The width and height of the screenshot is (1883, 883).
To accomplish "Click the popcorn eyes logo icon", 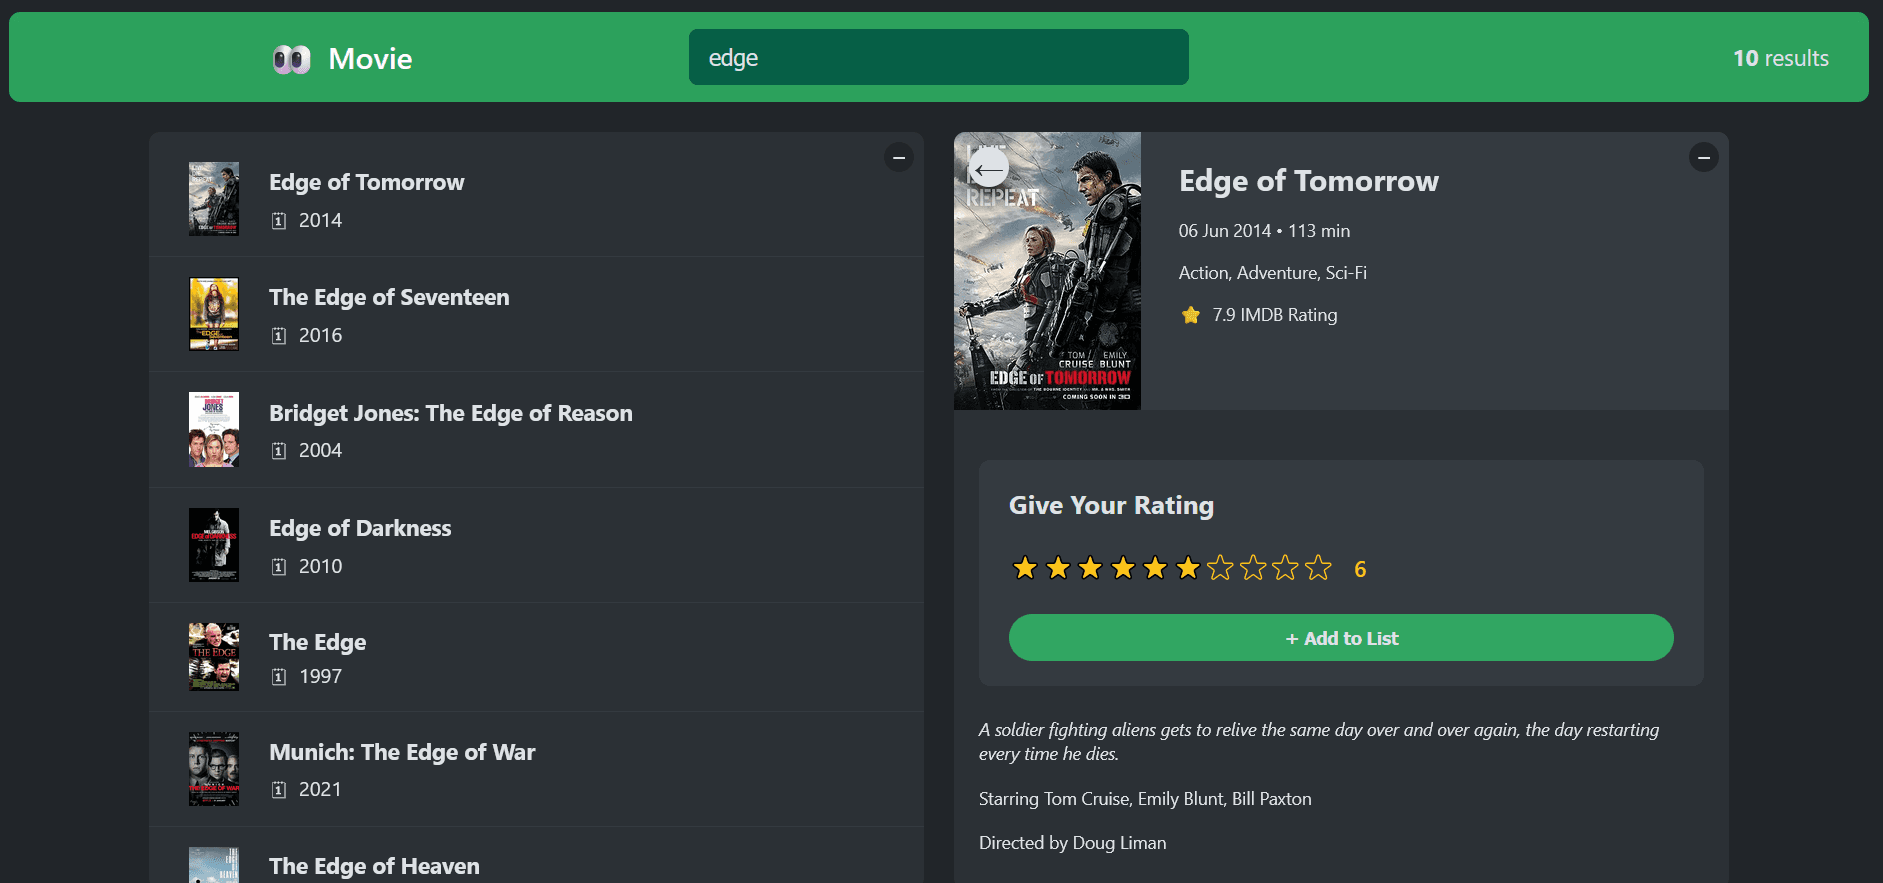I will coord(292,59).
